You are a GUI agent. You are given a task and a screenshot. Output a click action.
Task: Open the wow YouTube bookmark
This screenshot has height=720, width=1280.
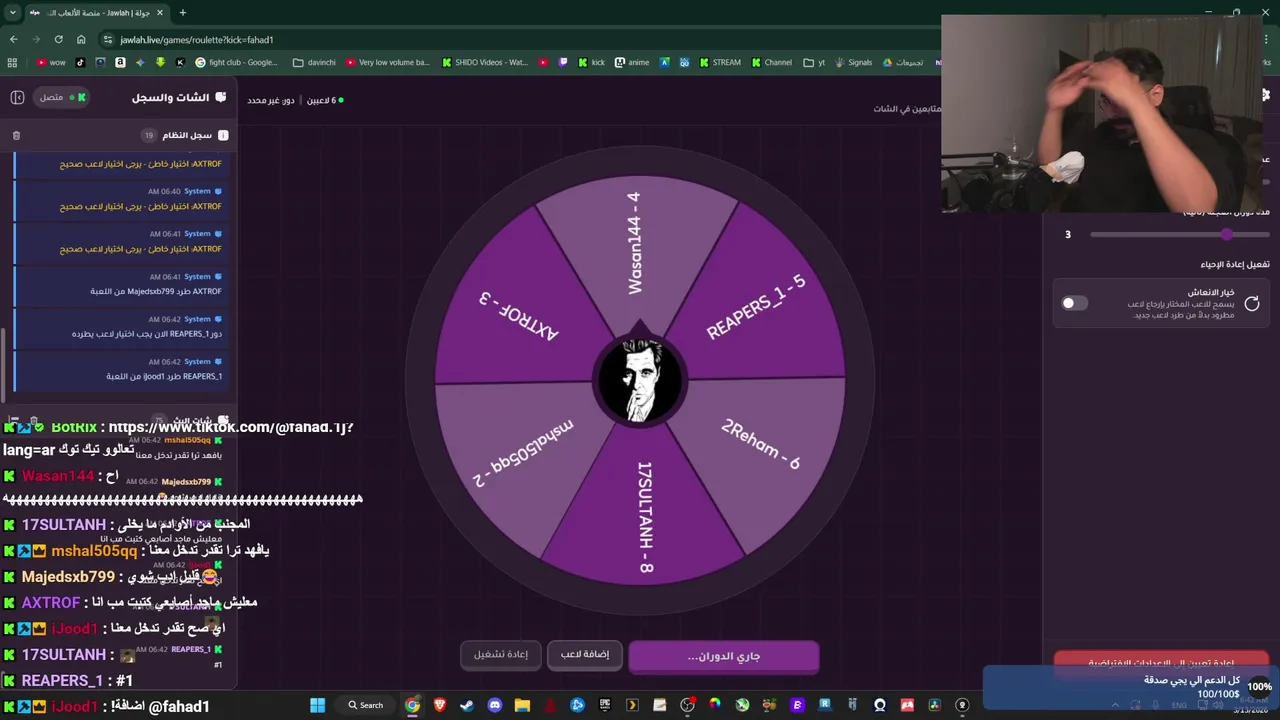51,62
